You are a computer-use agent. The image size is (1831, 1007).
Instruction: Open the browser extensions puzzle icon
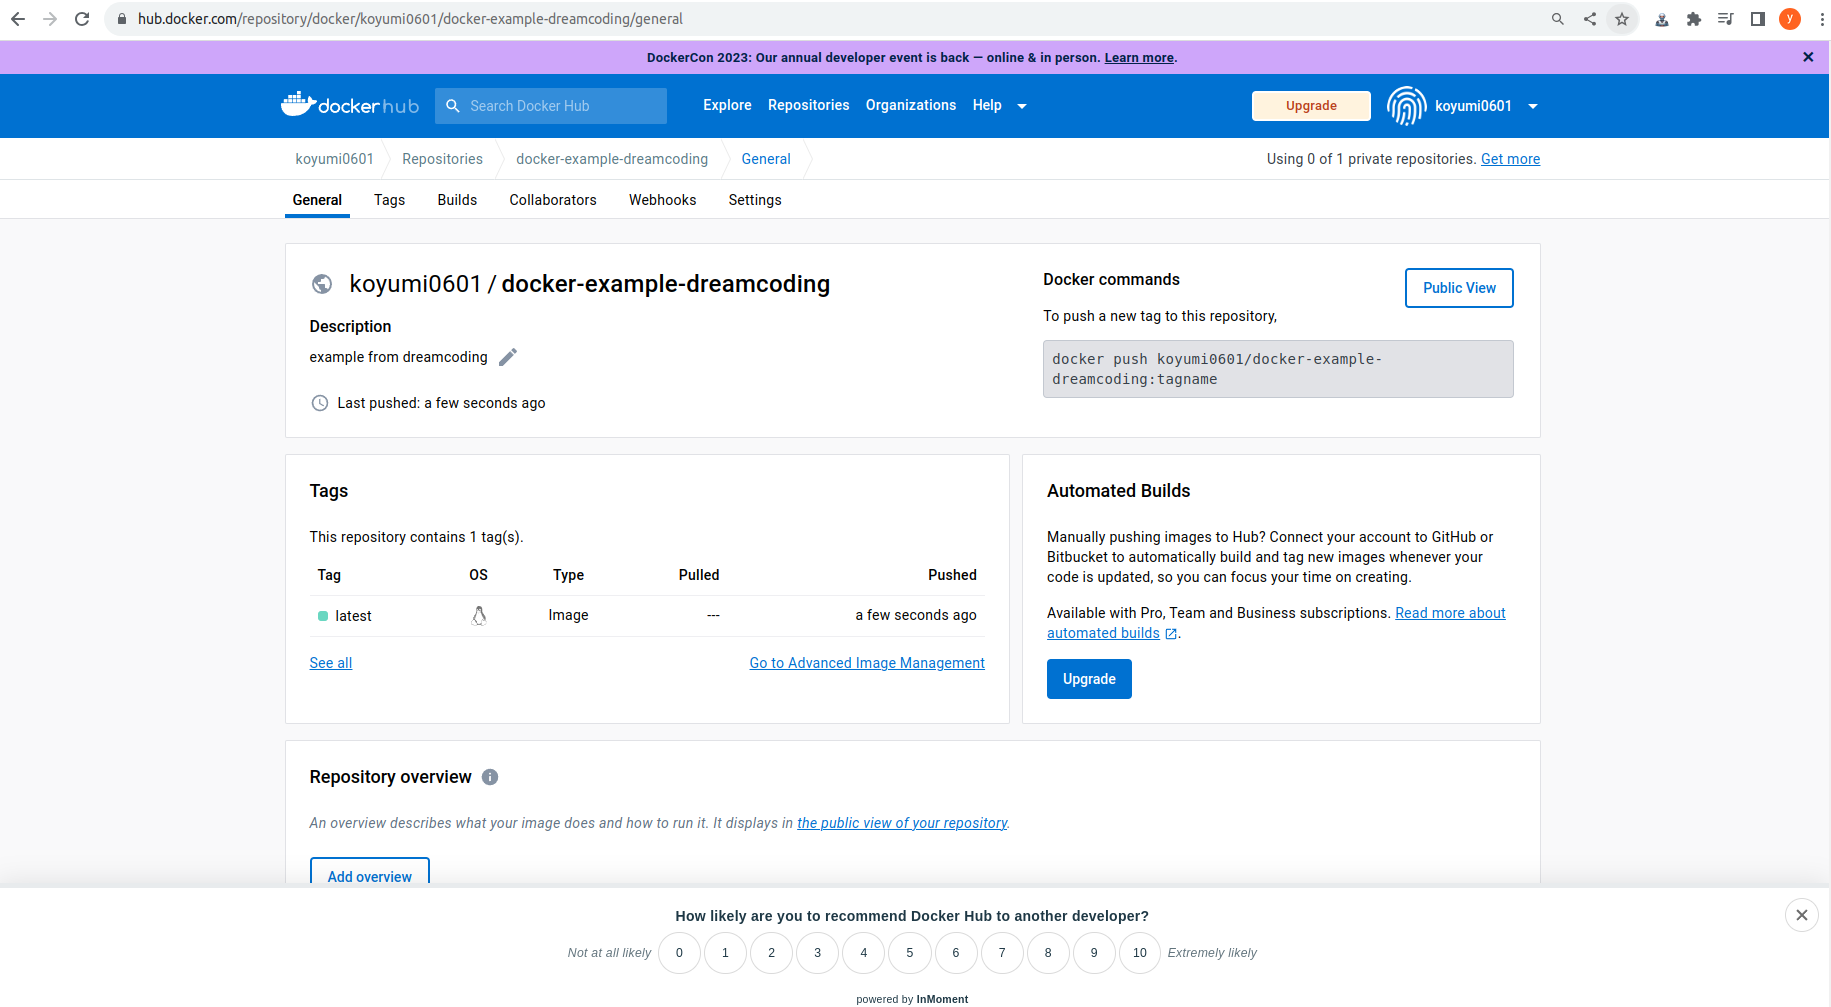tap(1694, 19)
